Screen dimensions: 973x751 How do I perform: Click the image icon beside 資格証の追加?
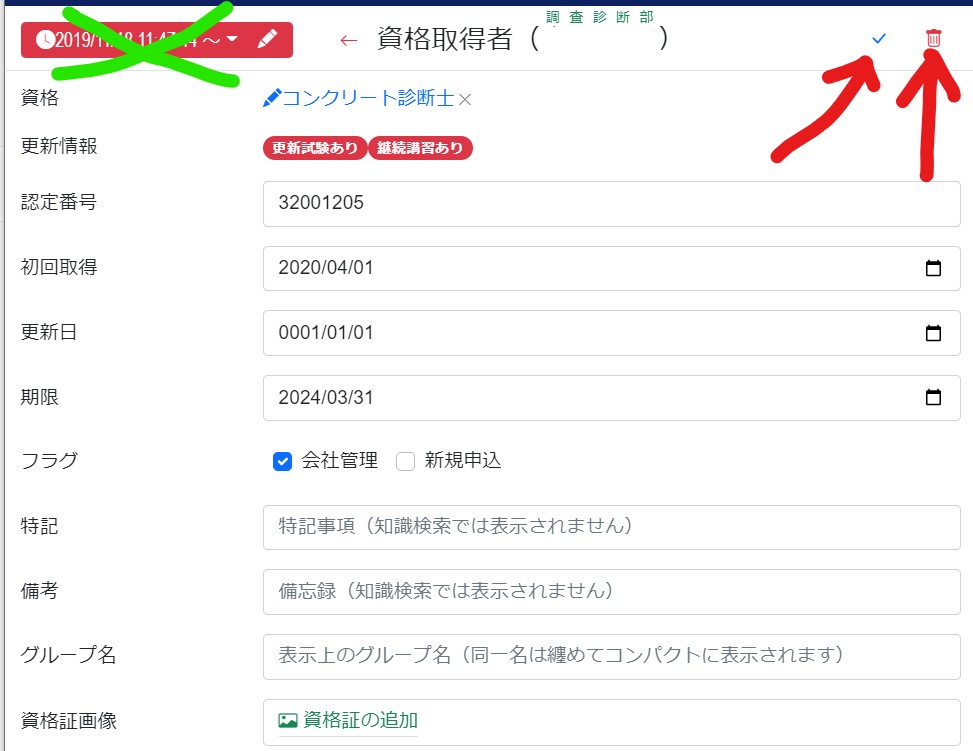pyautogui.click(x=288, y=721)
